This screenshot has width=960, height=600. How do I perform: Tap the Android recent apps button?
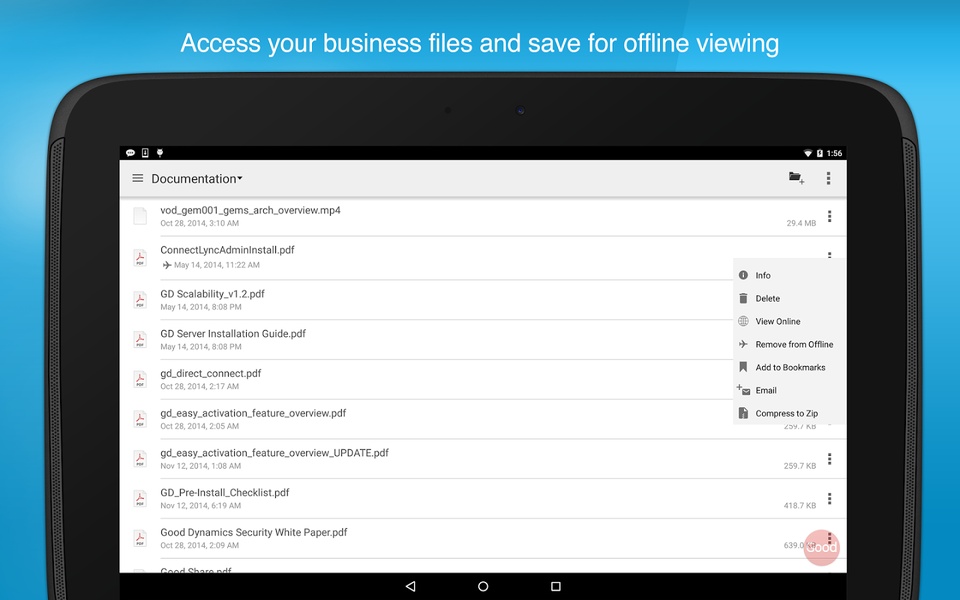tap(555, 586)
